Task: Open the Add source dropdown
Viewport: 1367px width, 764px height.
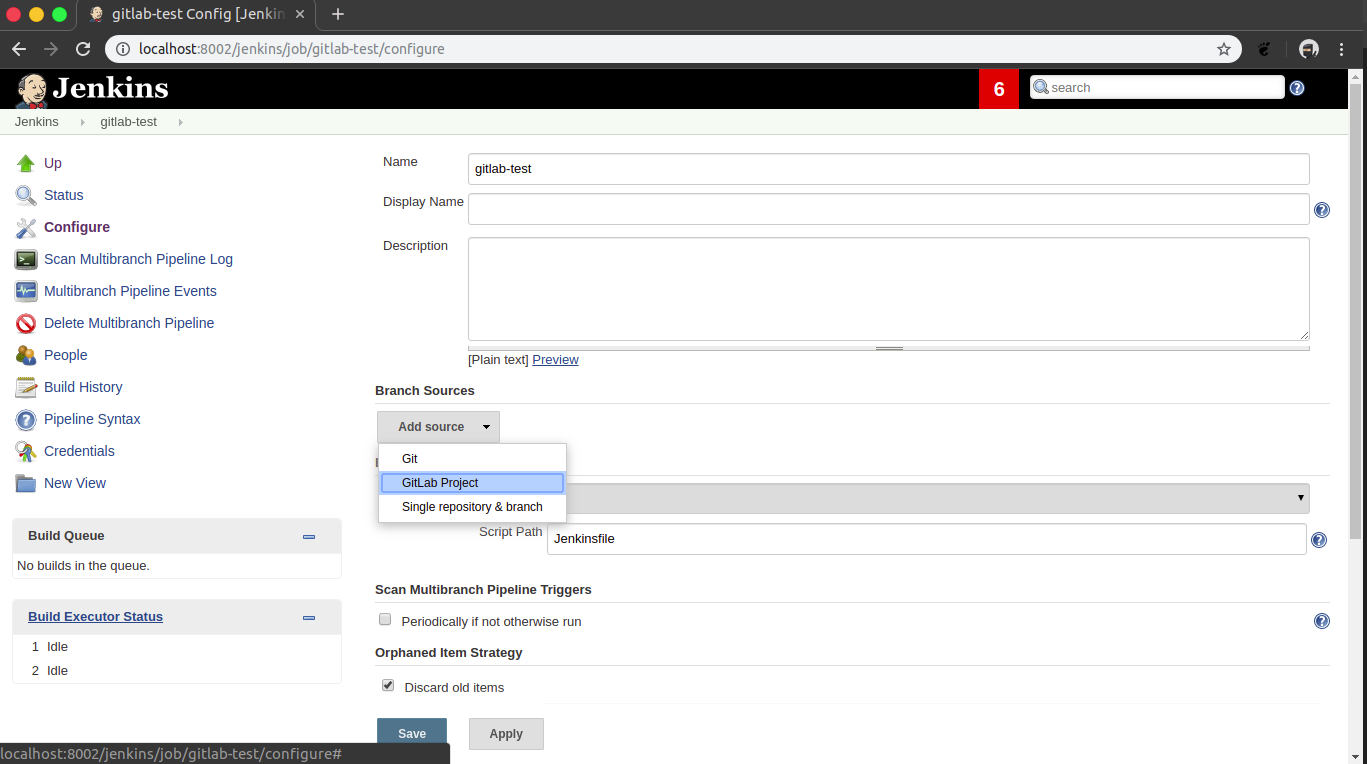Action: (438, 427)
